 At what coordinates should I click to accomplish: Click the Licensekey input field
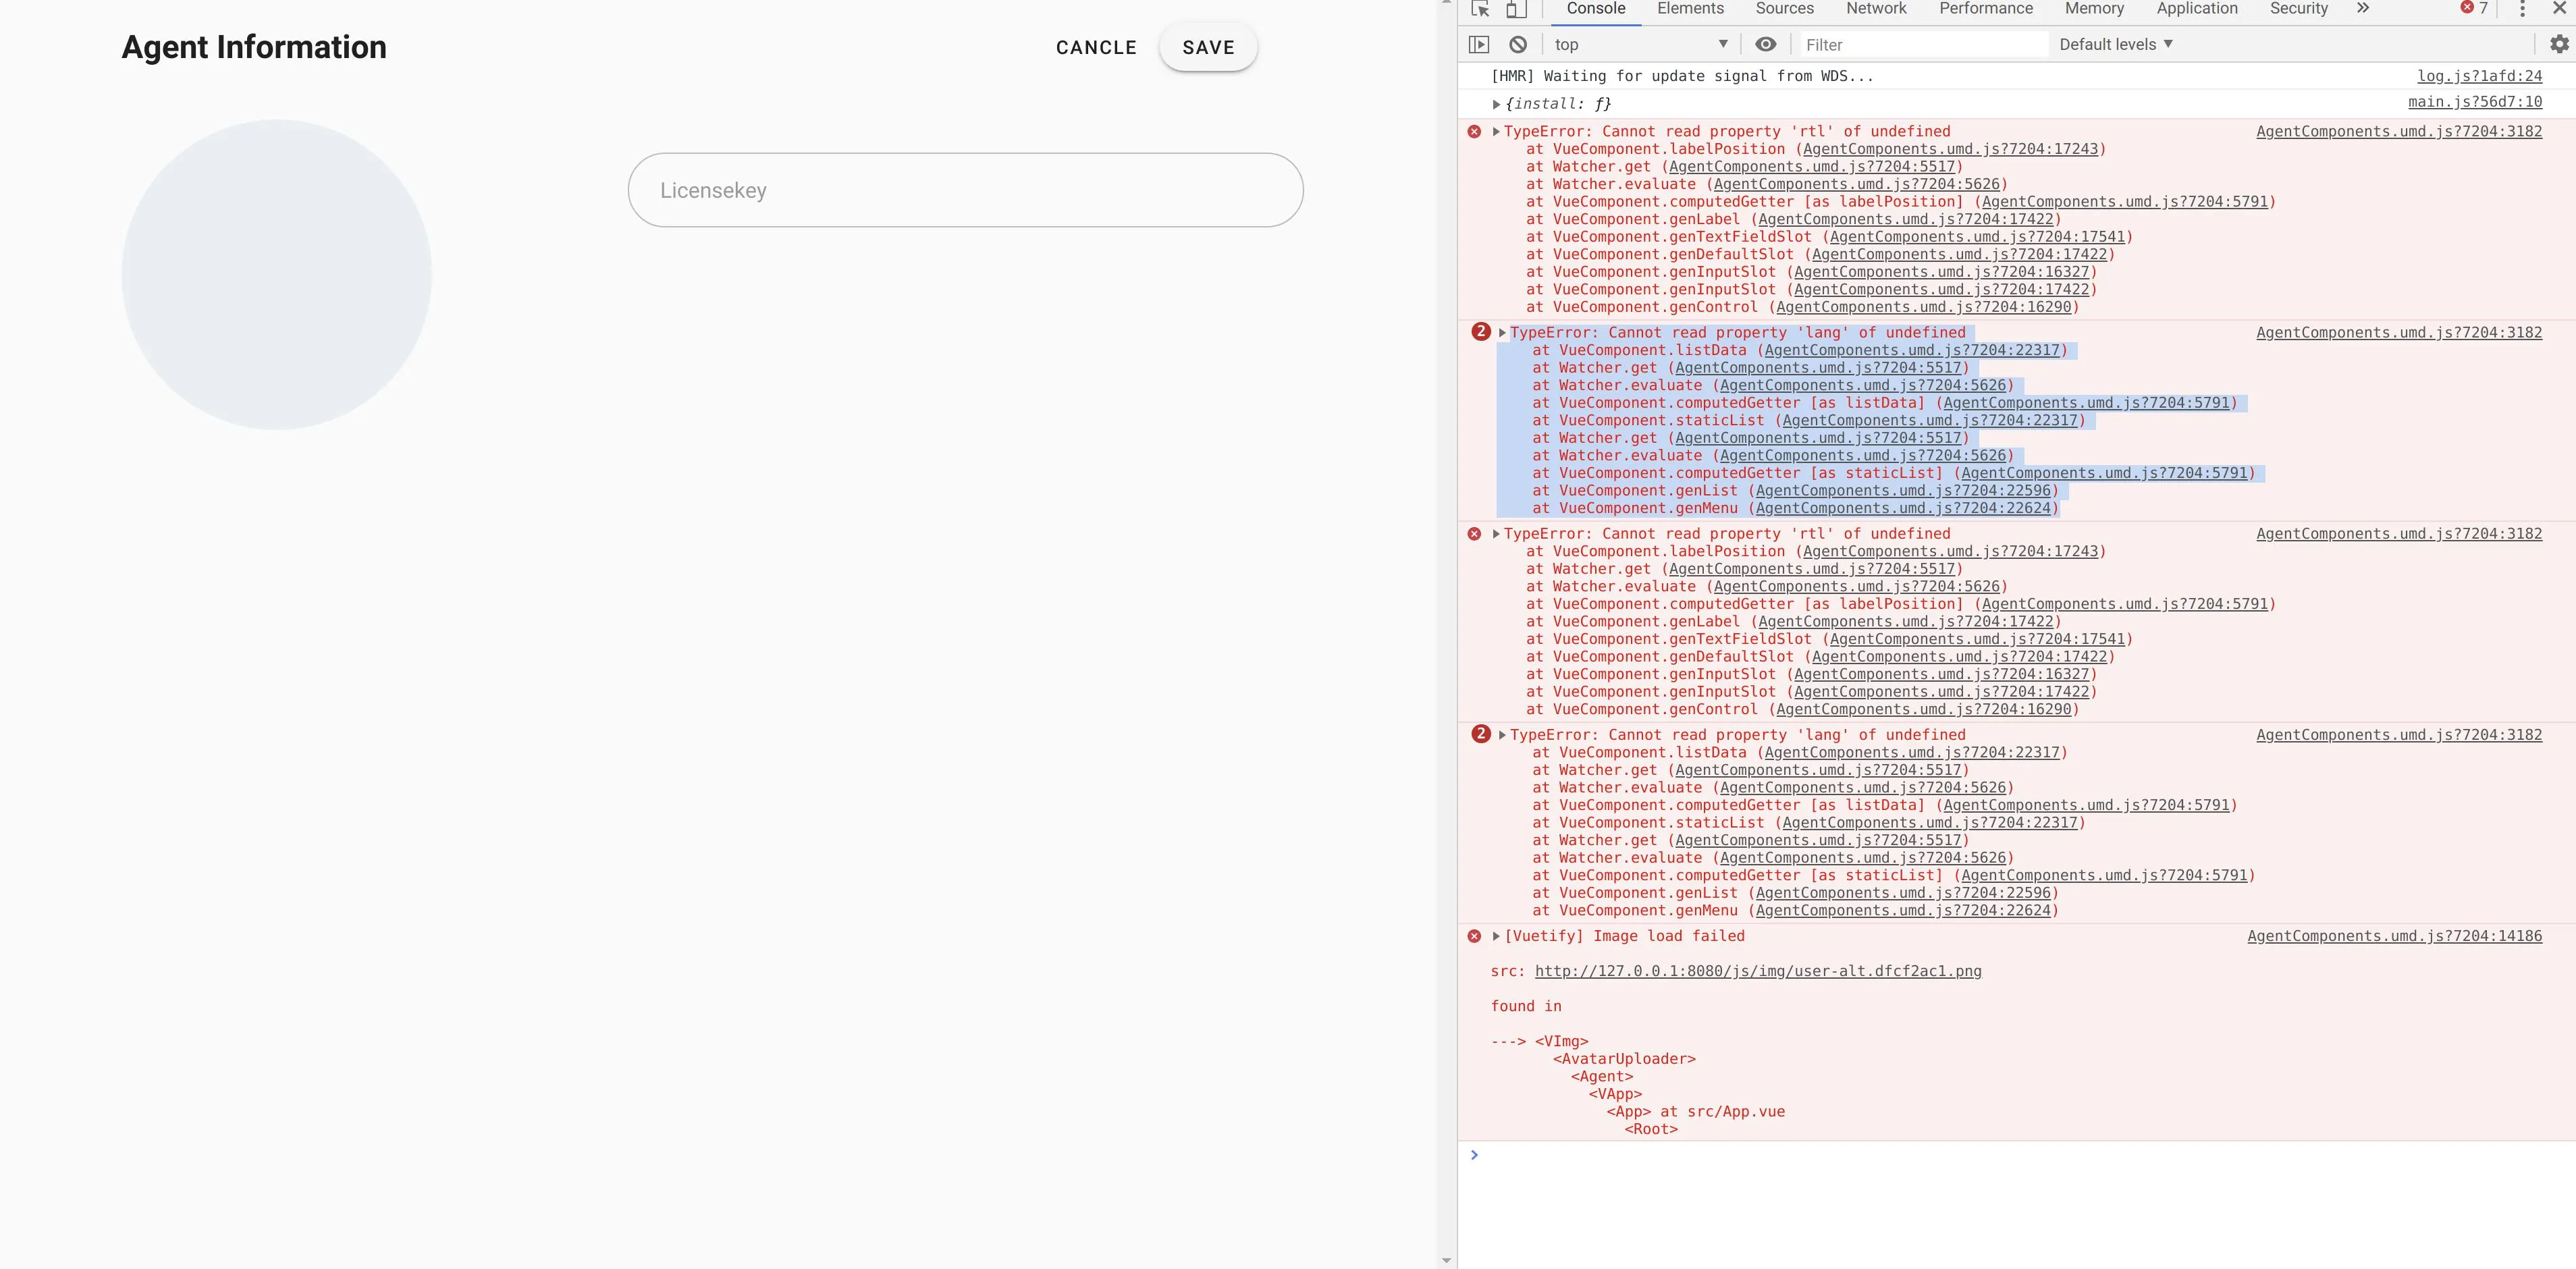[x=965, y=190]
